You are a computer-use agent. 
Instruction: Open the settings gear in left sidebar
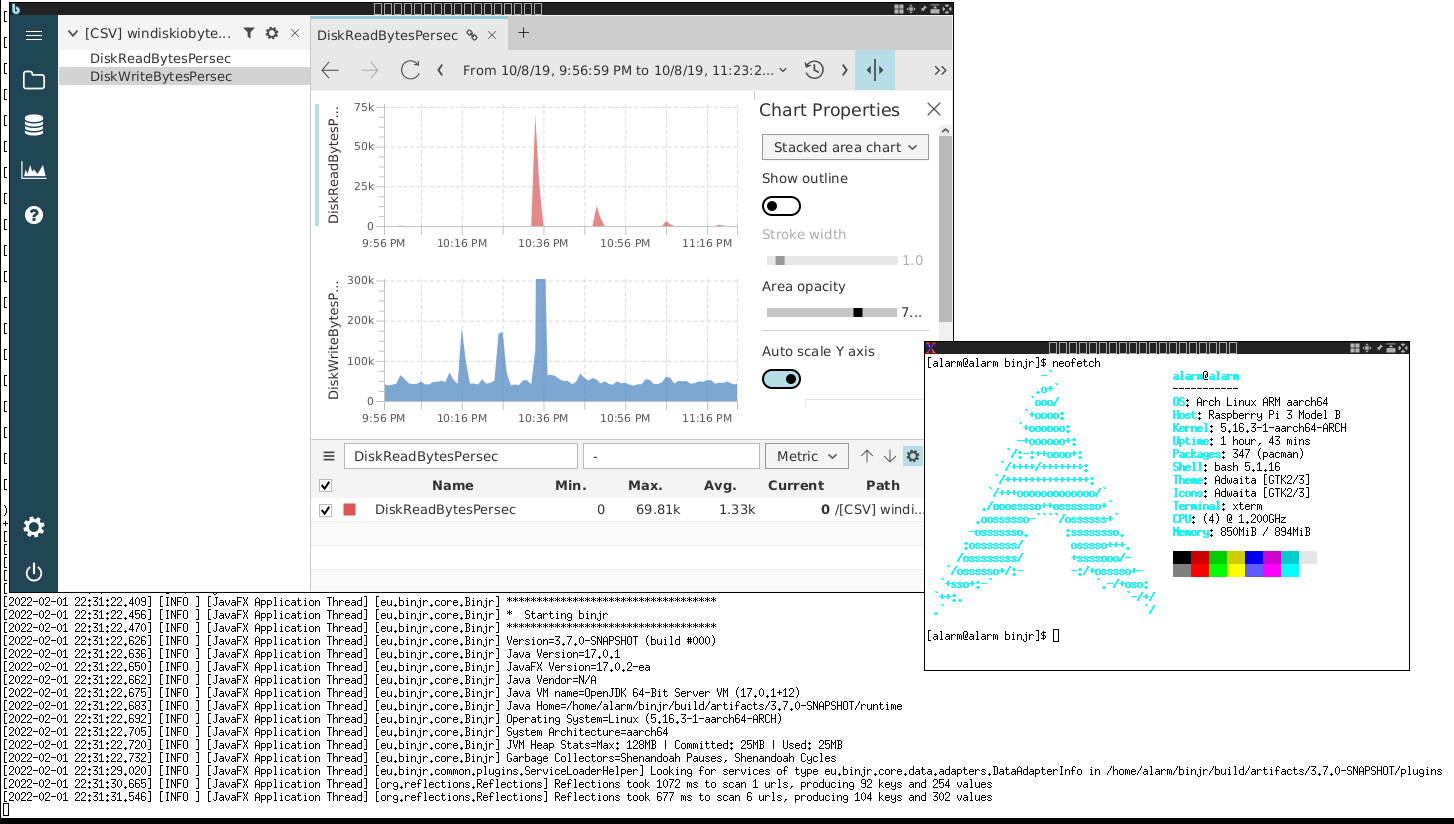click(x=34, y=527)
